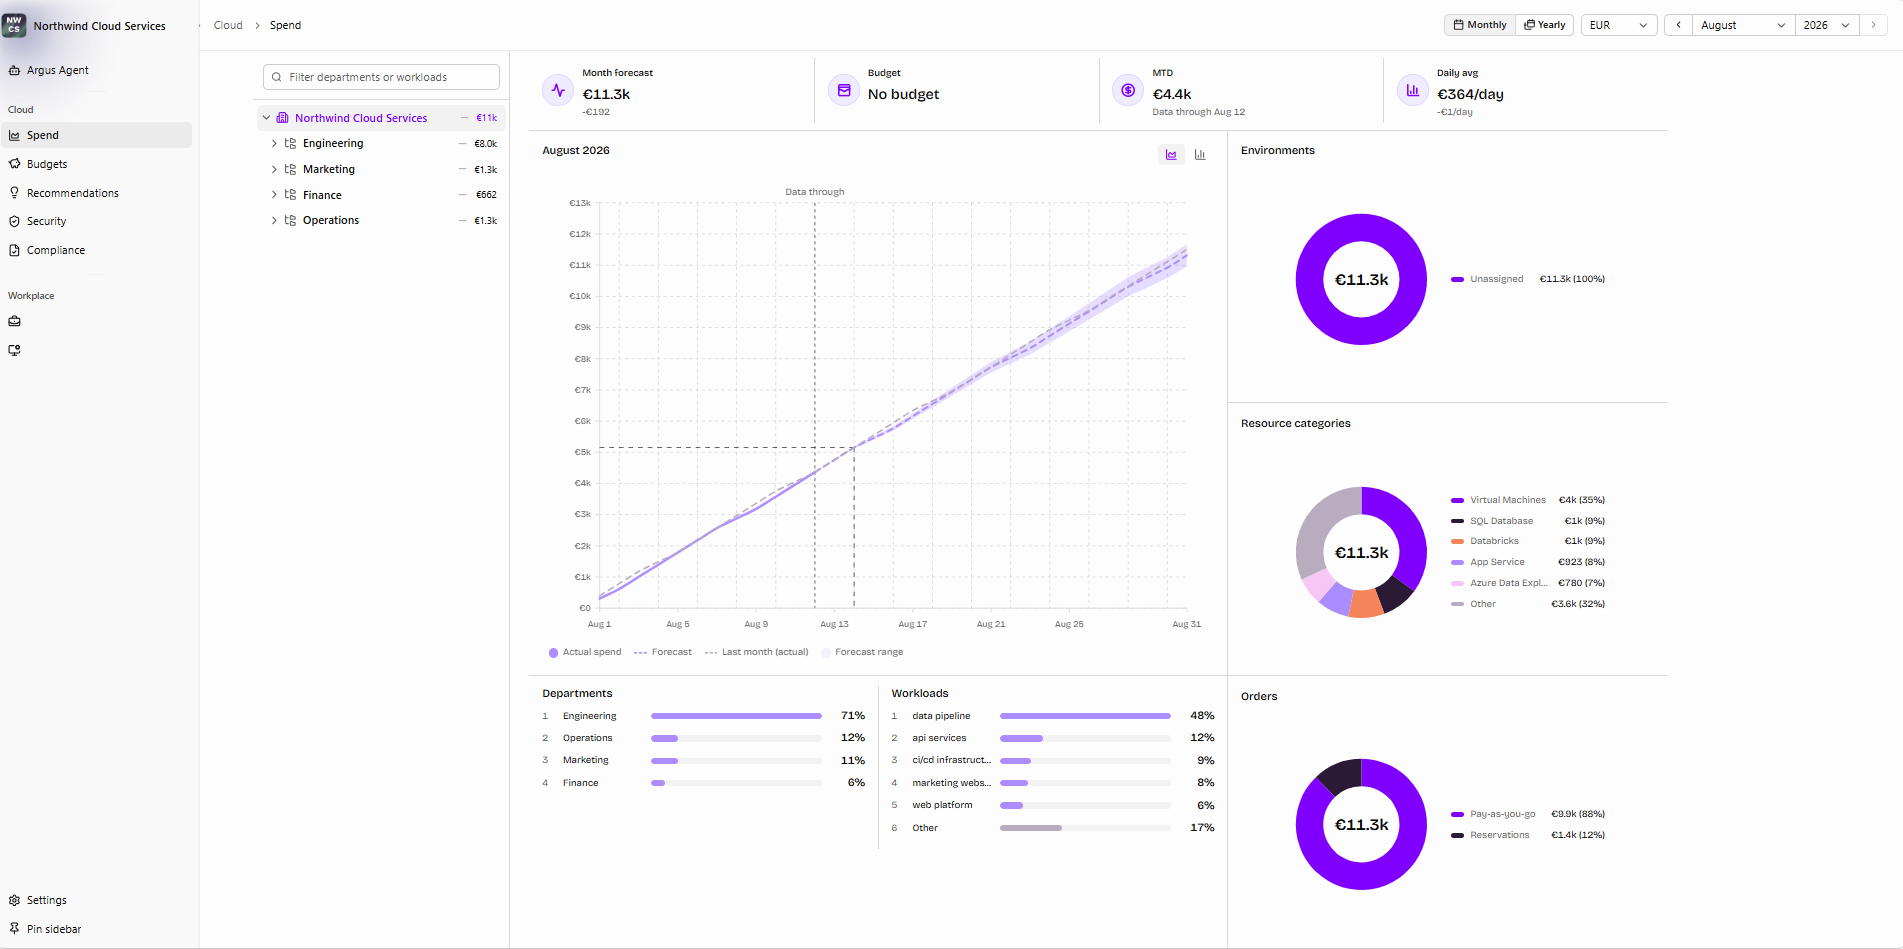1903x949 pixels.
Task: Click the Budget card icon
Action: [x=844, y=90]
